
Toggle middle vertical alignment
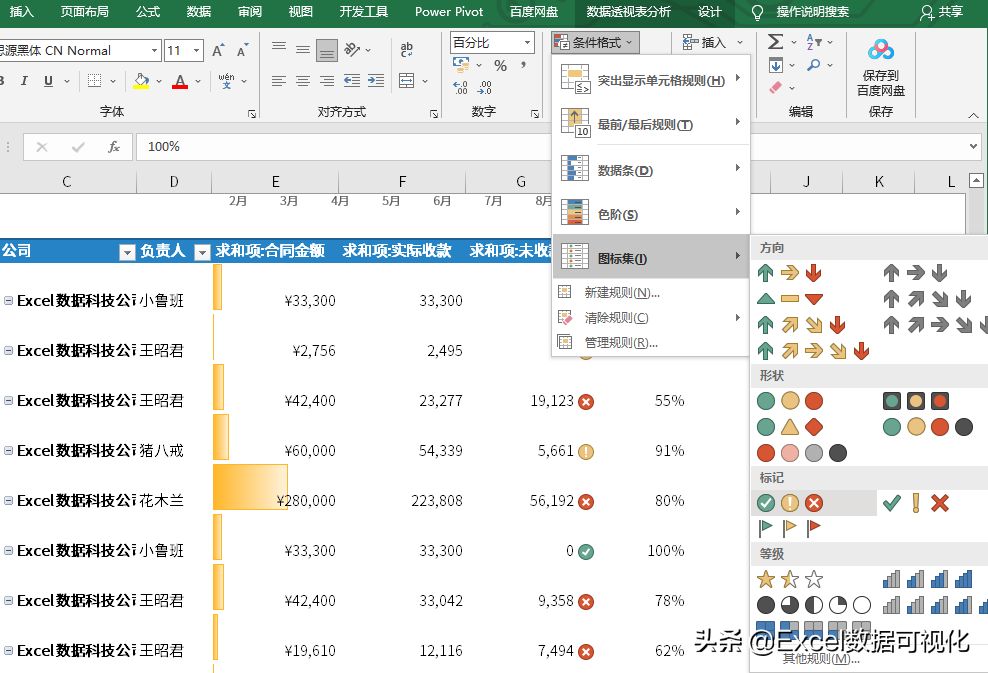303,49
